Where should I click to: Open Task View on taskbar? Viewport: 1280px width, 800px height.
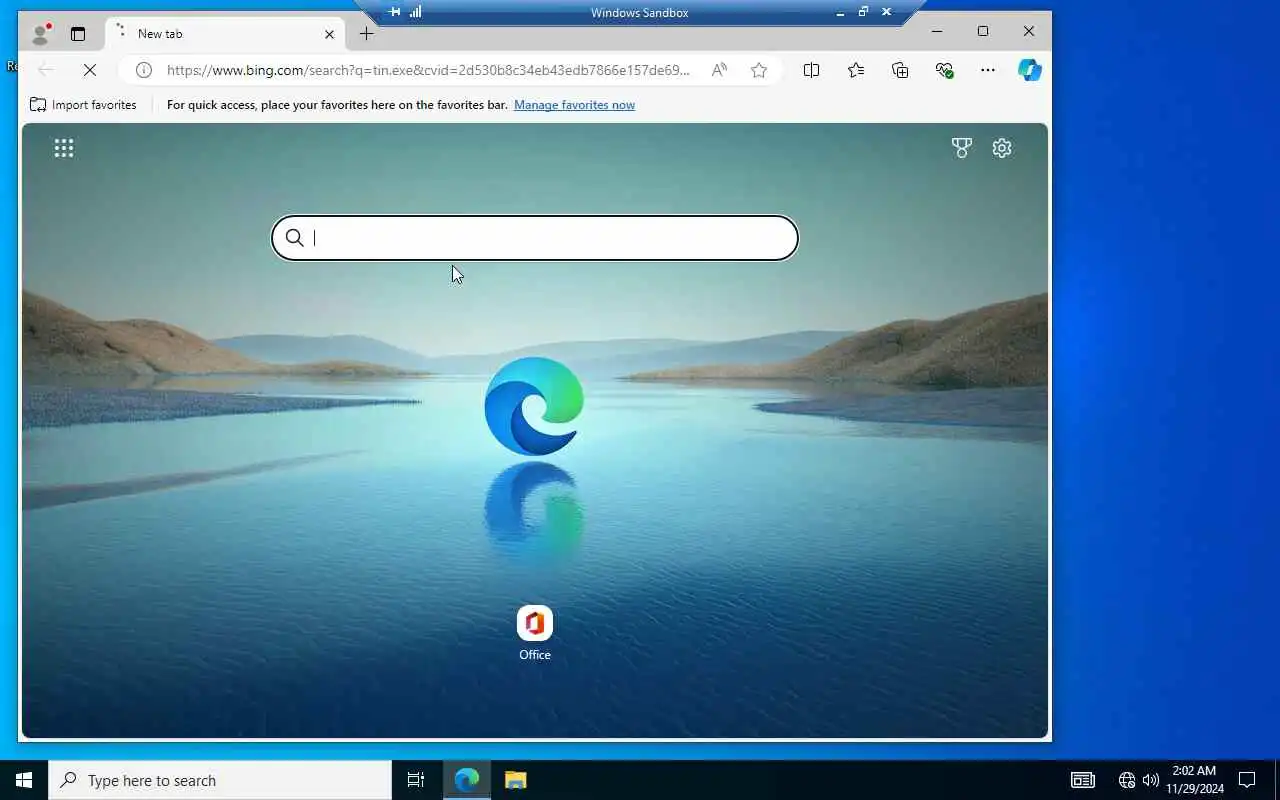(x=416, y=780)
